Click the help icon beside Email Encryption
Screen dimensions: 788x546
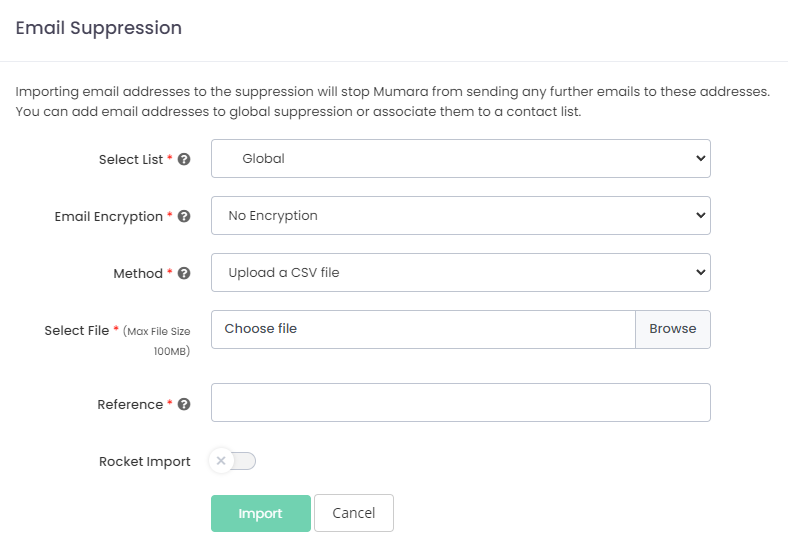(184, 216)
